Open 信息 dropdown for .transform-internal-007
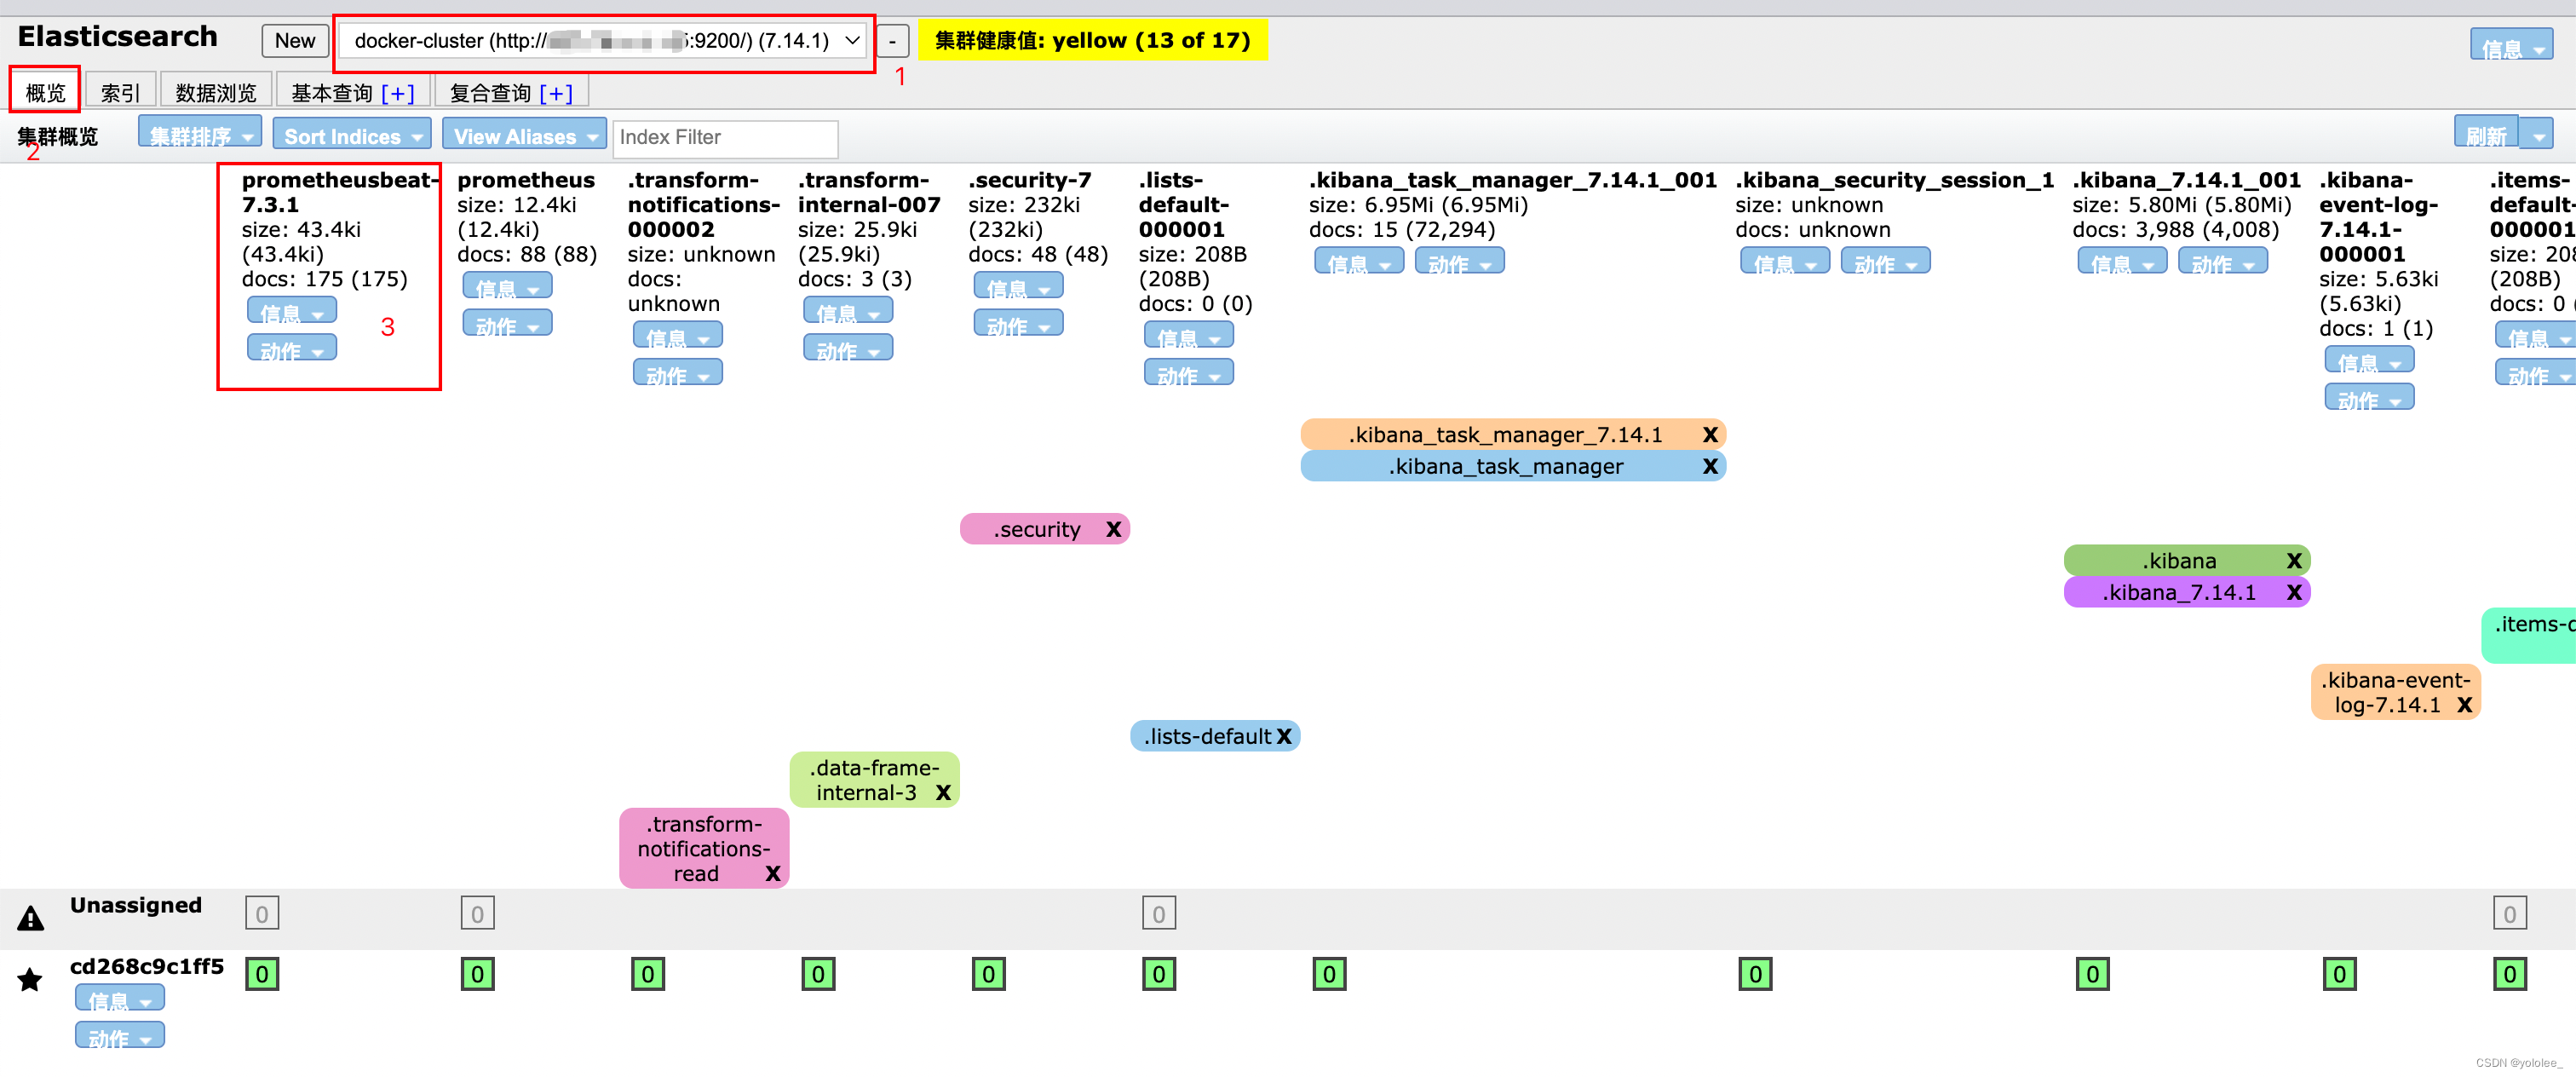2576x1077 pixels. [847, 312]
